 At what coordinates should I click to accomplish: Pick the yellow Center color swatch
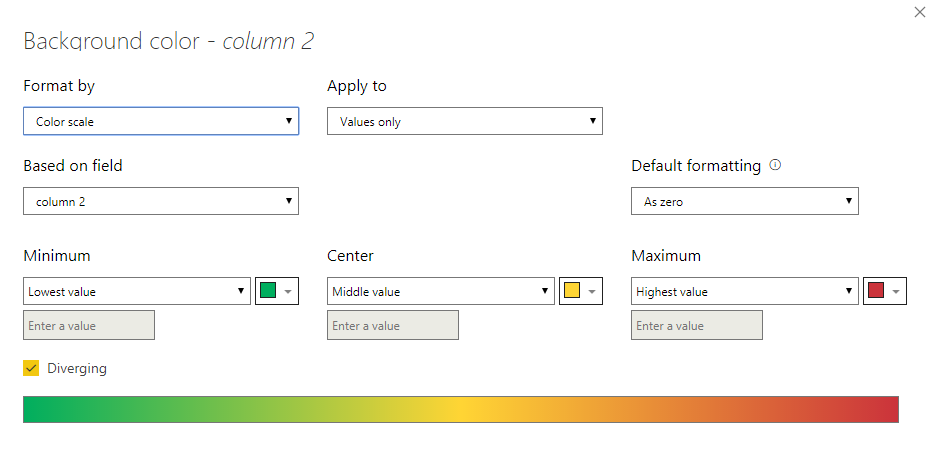pos(581,291)
